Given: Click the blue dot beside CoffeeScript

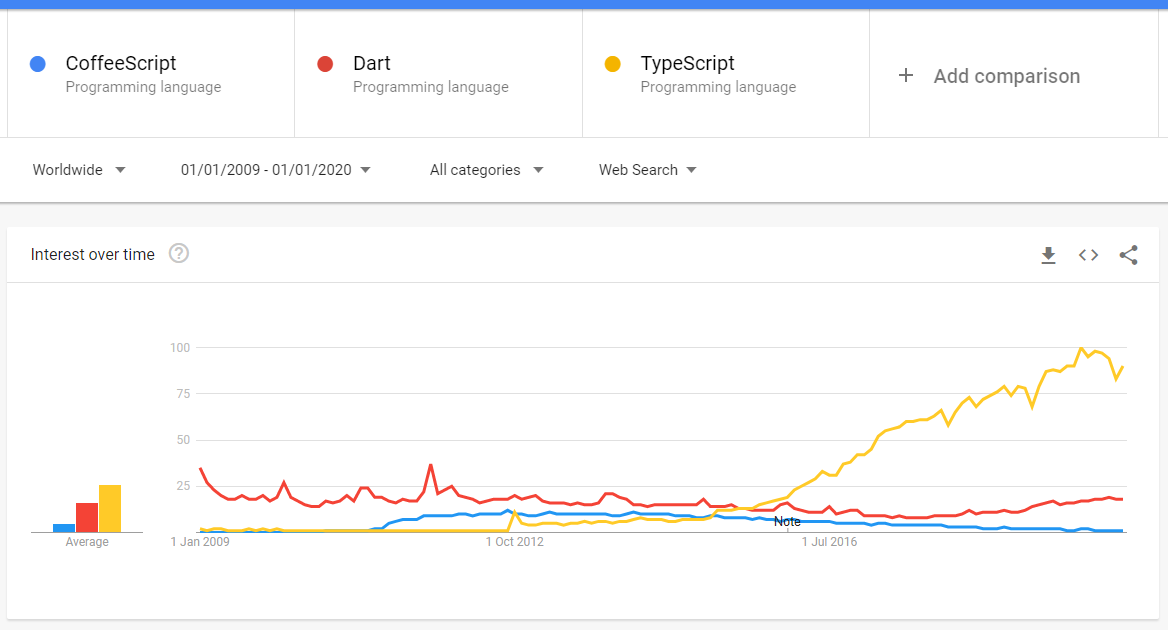Looking at the screenshot, I should pos(37,63).
